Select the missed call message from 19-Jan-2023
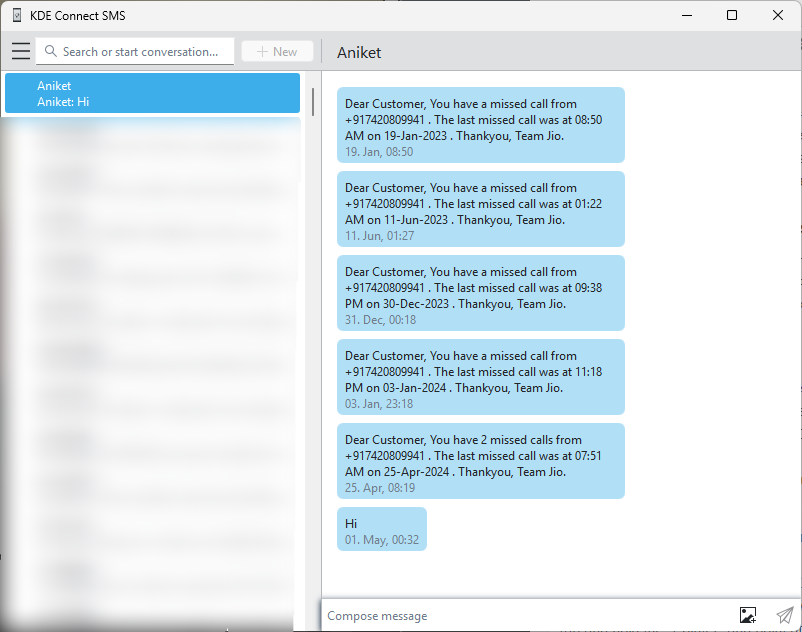Screen dimensions: 802x632 click(480, 125)
